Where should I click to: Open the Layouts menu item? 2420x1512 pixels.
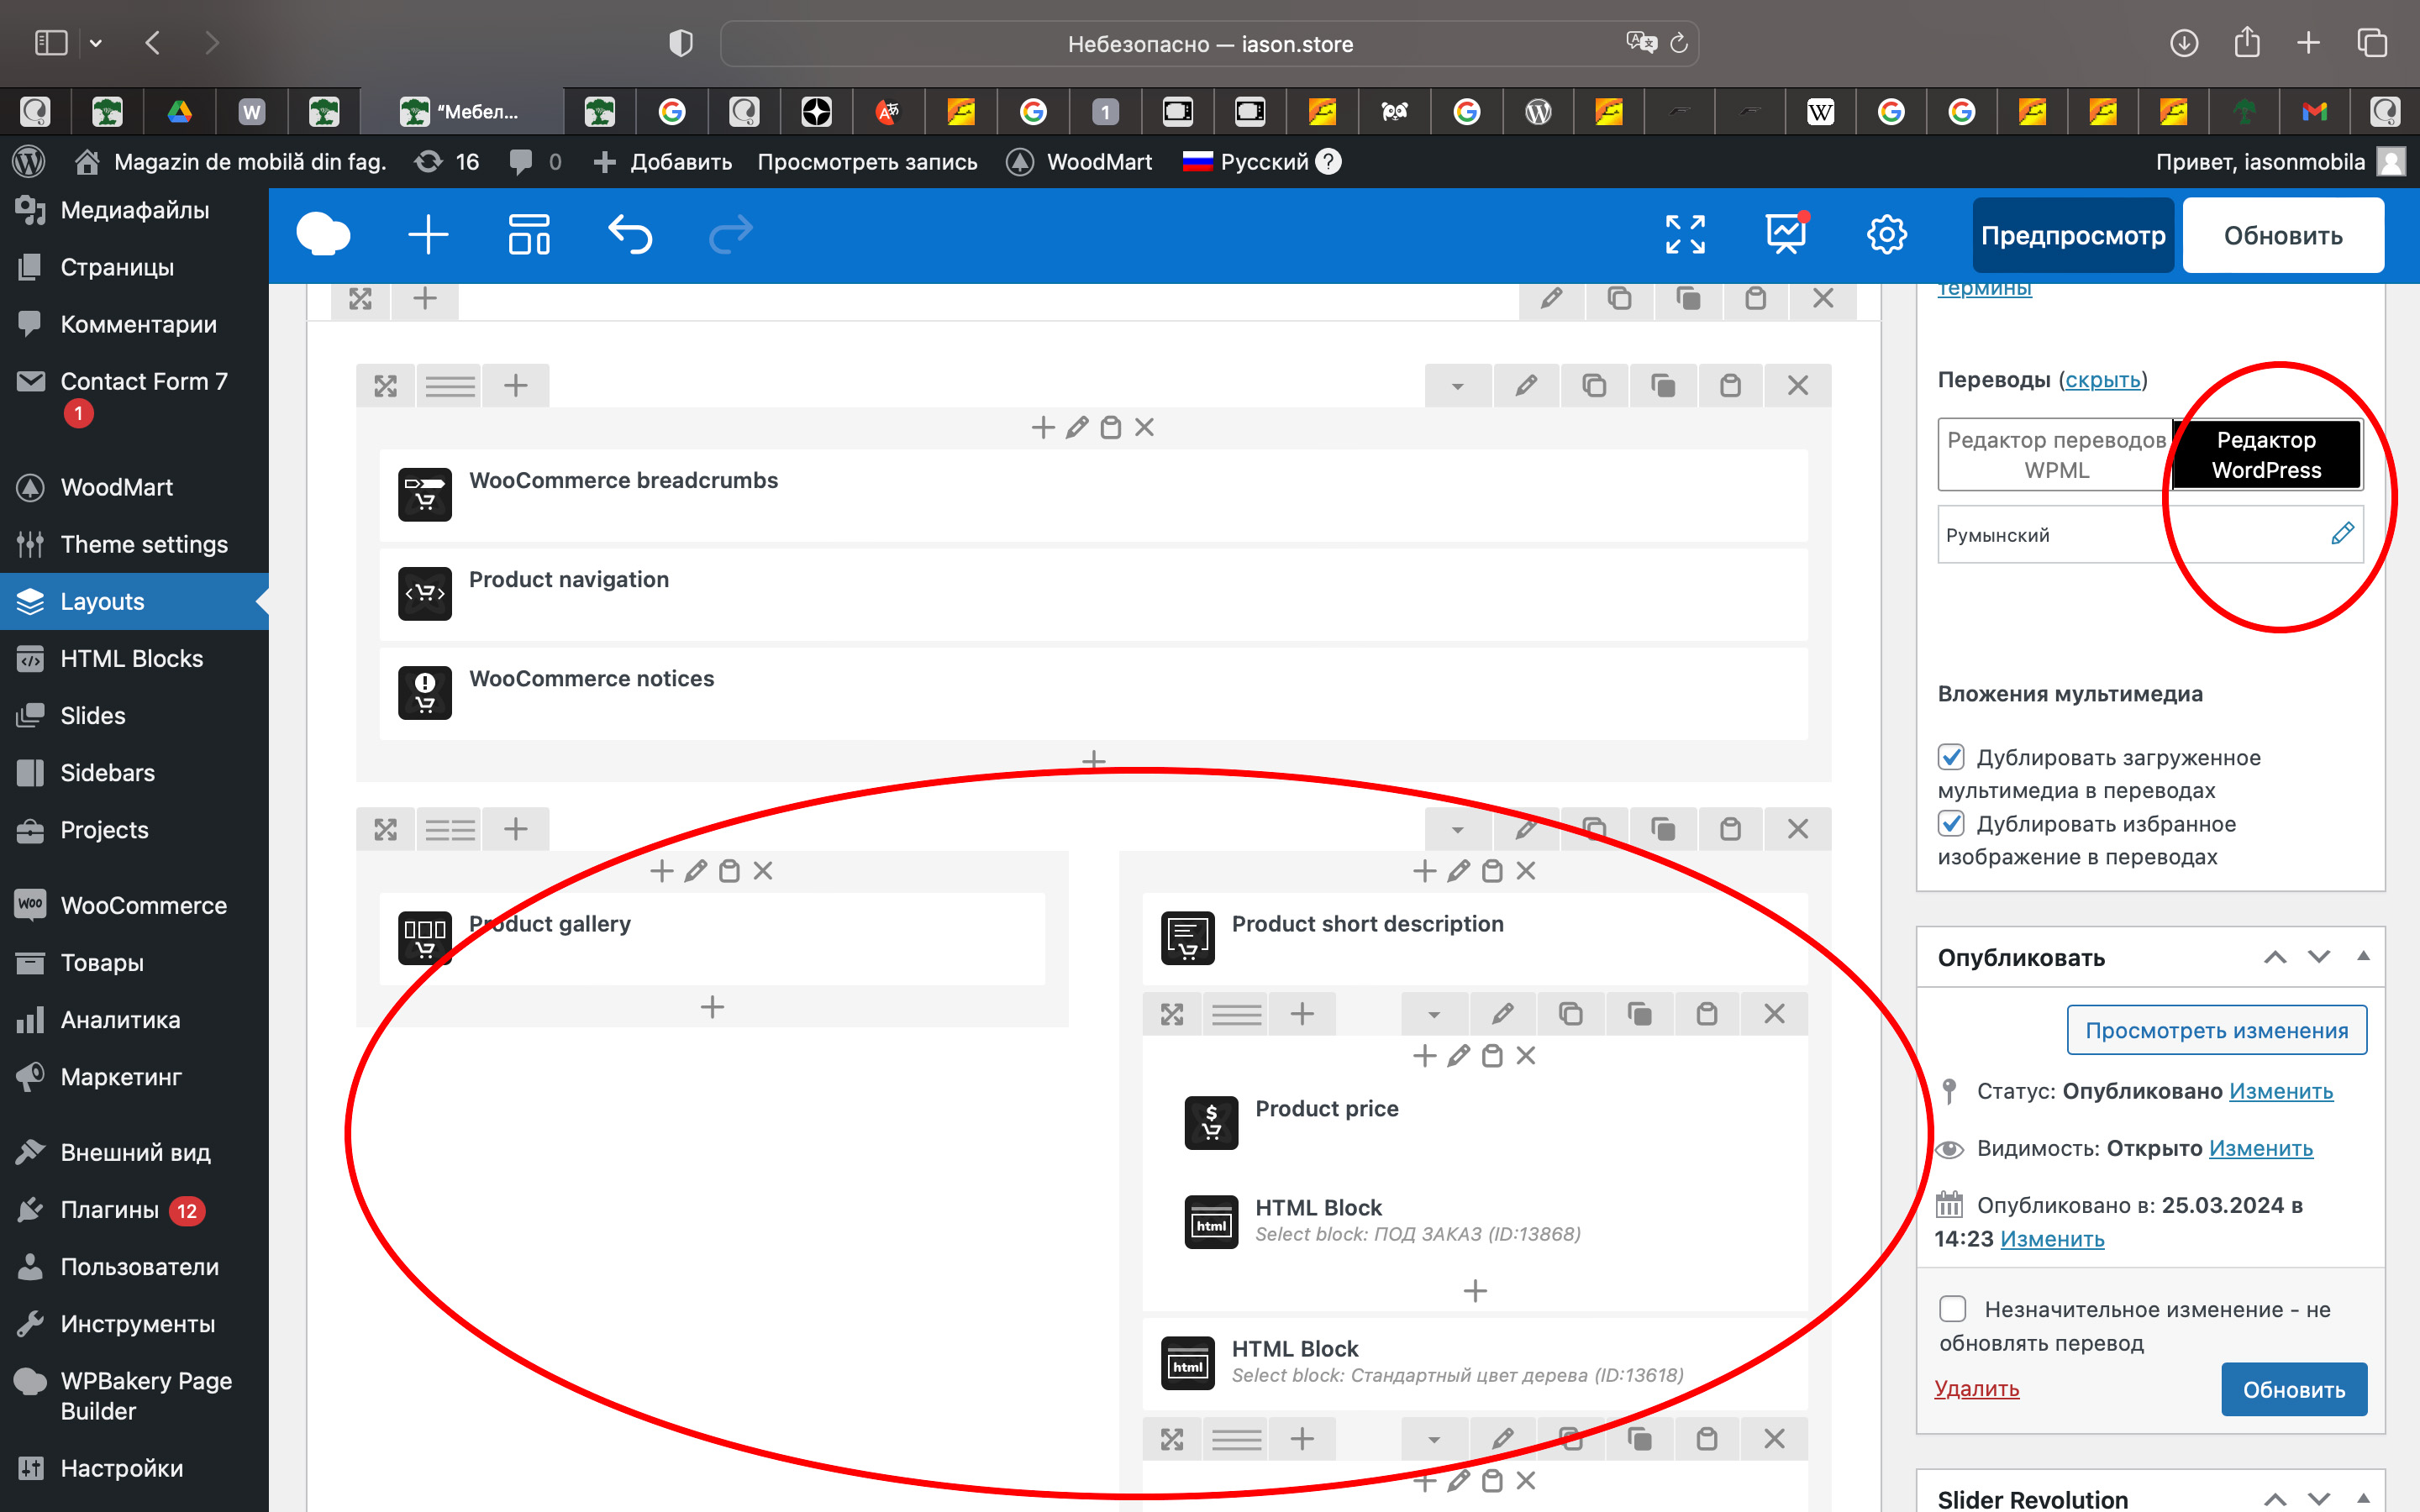tap(134, 601)
